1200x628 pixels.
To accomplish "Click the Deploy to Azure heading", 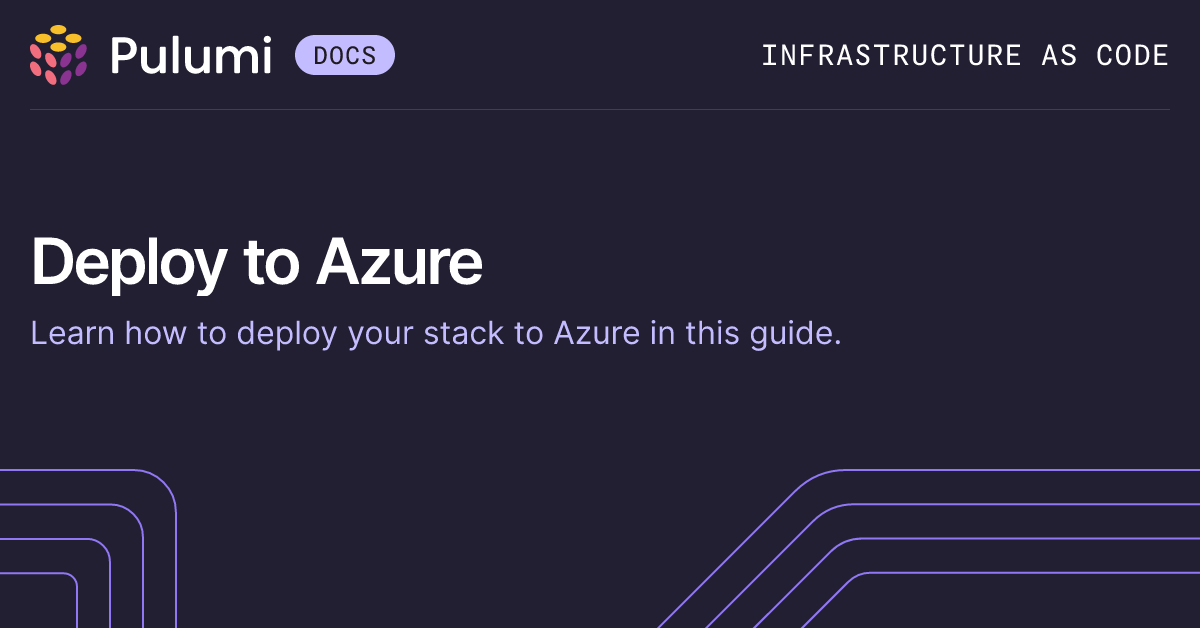I will point(257,263).
